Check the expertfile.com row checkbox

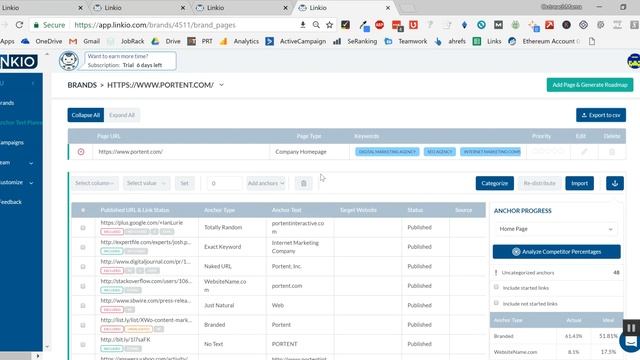point(83,247)
